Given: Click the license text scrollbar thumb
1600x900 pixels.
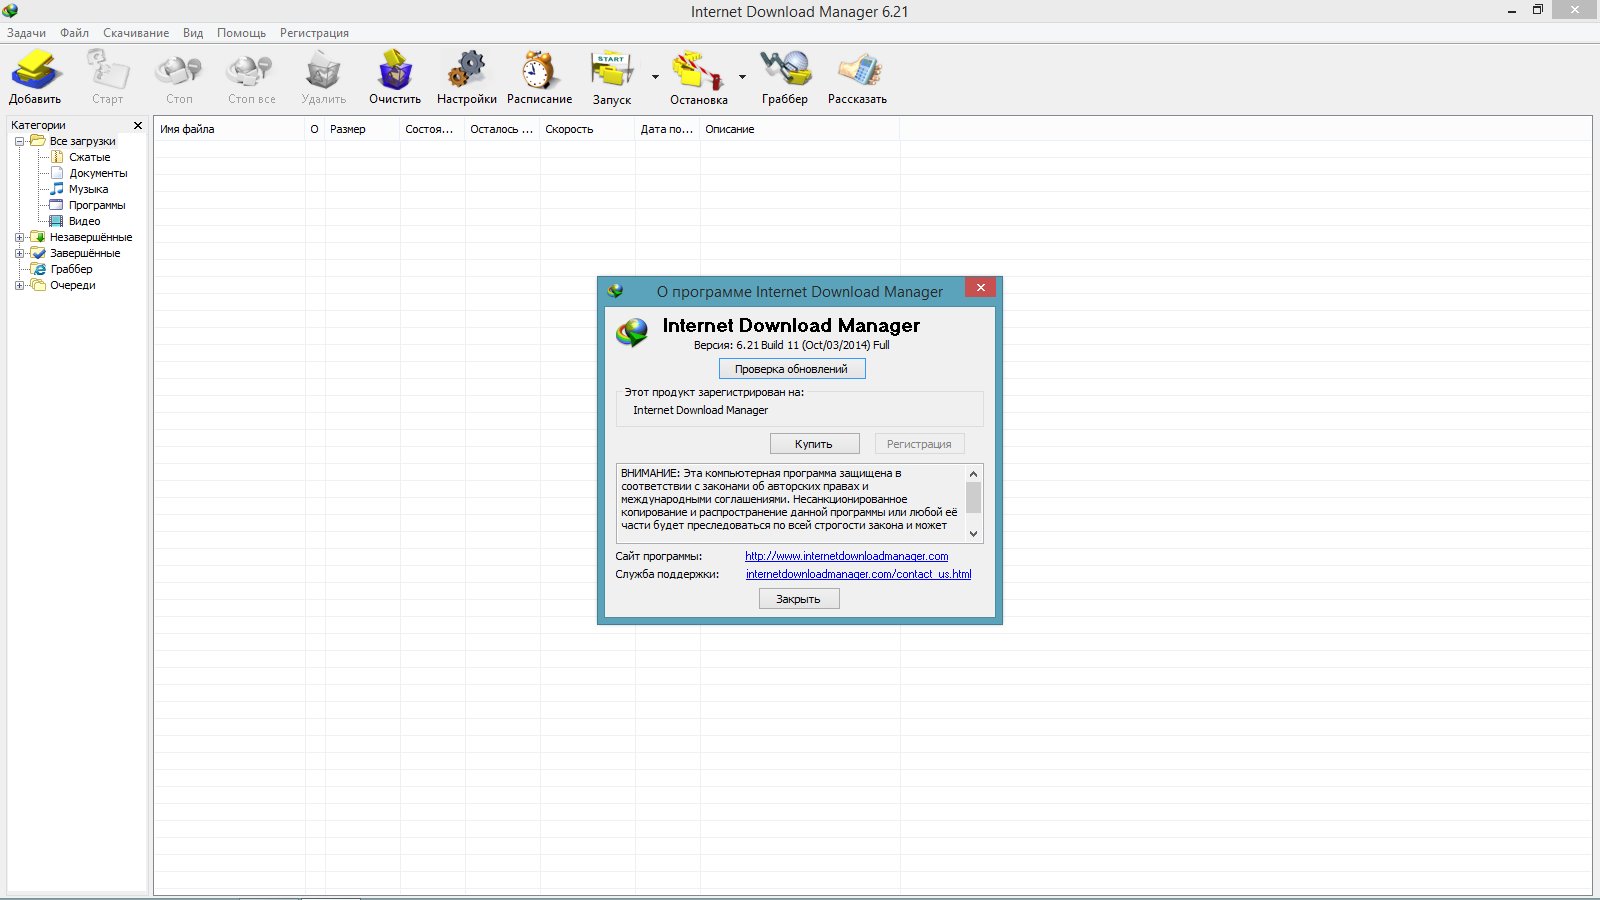Looking at the screenshot, I should point(973,497).
